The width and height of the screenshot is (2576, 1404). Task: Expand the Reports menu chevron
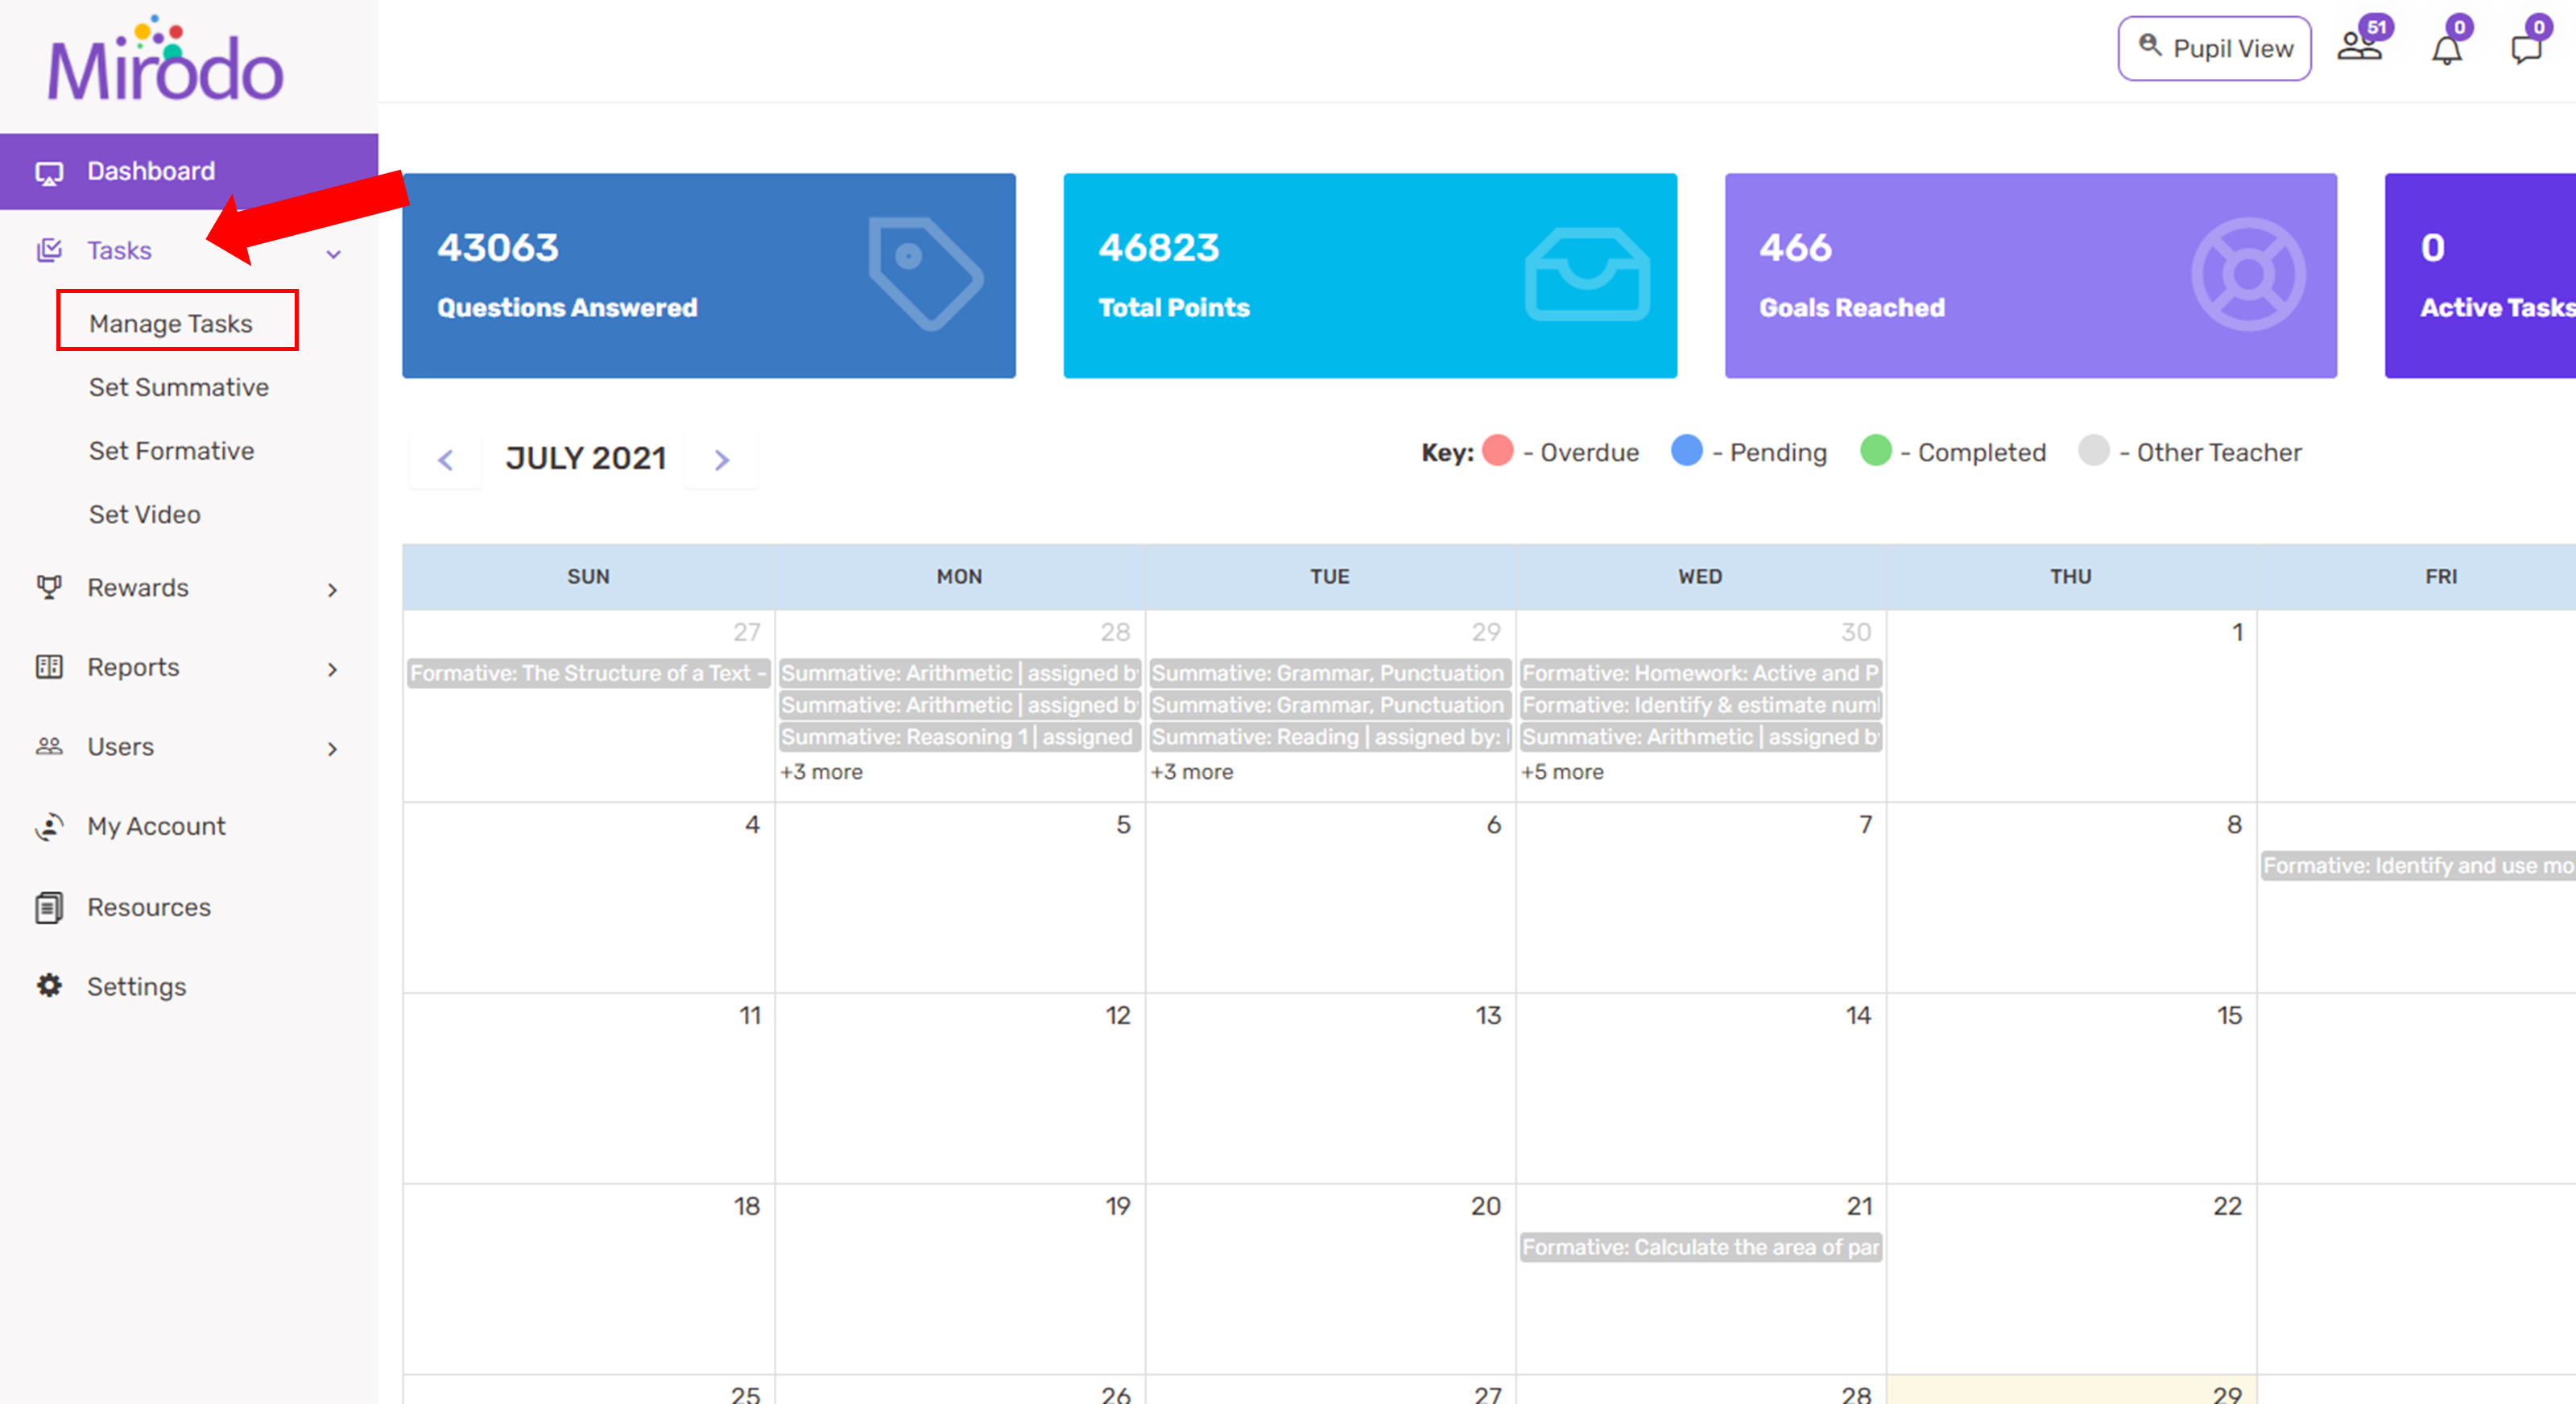[x=333, y=669]
